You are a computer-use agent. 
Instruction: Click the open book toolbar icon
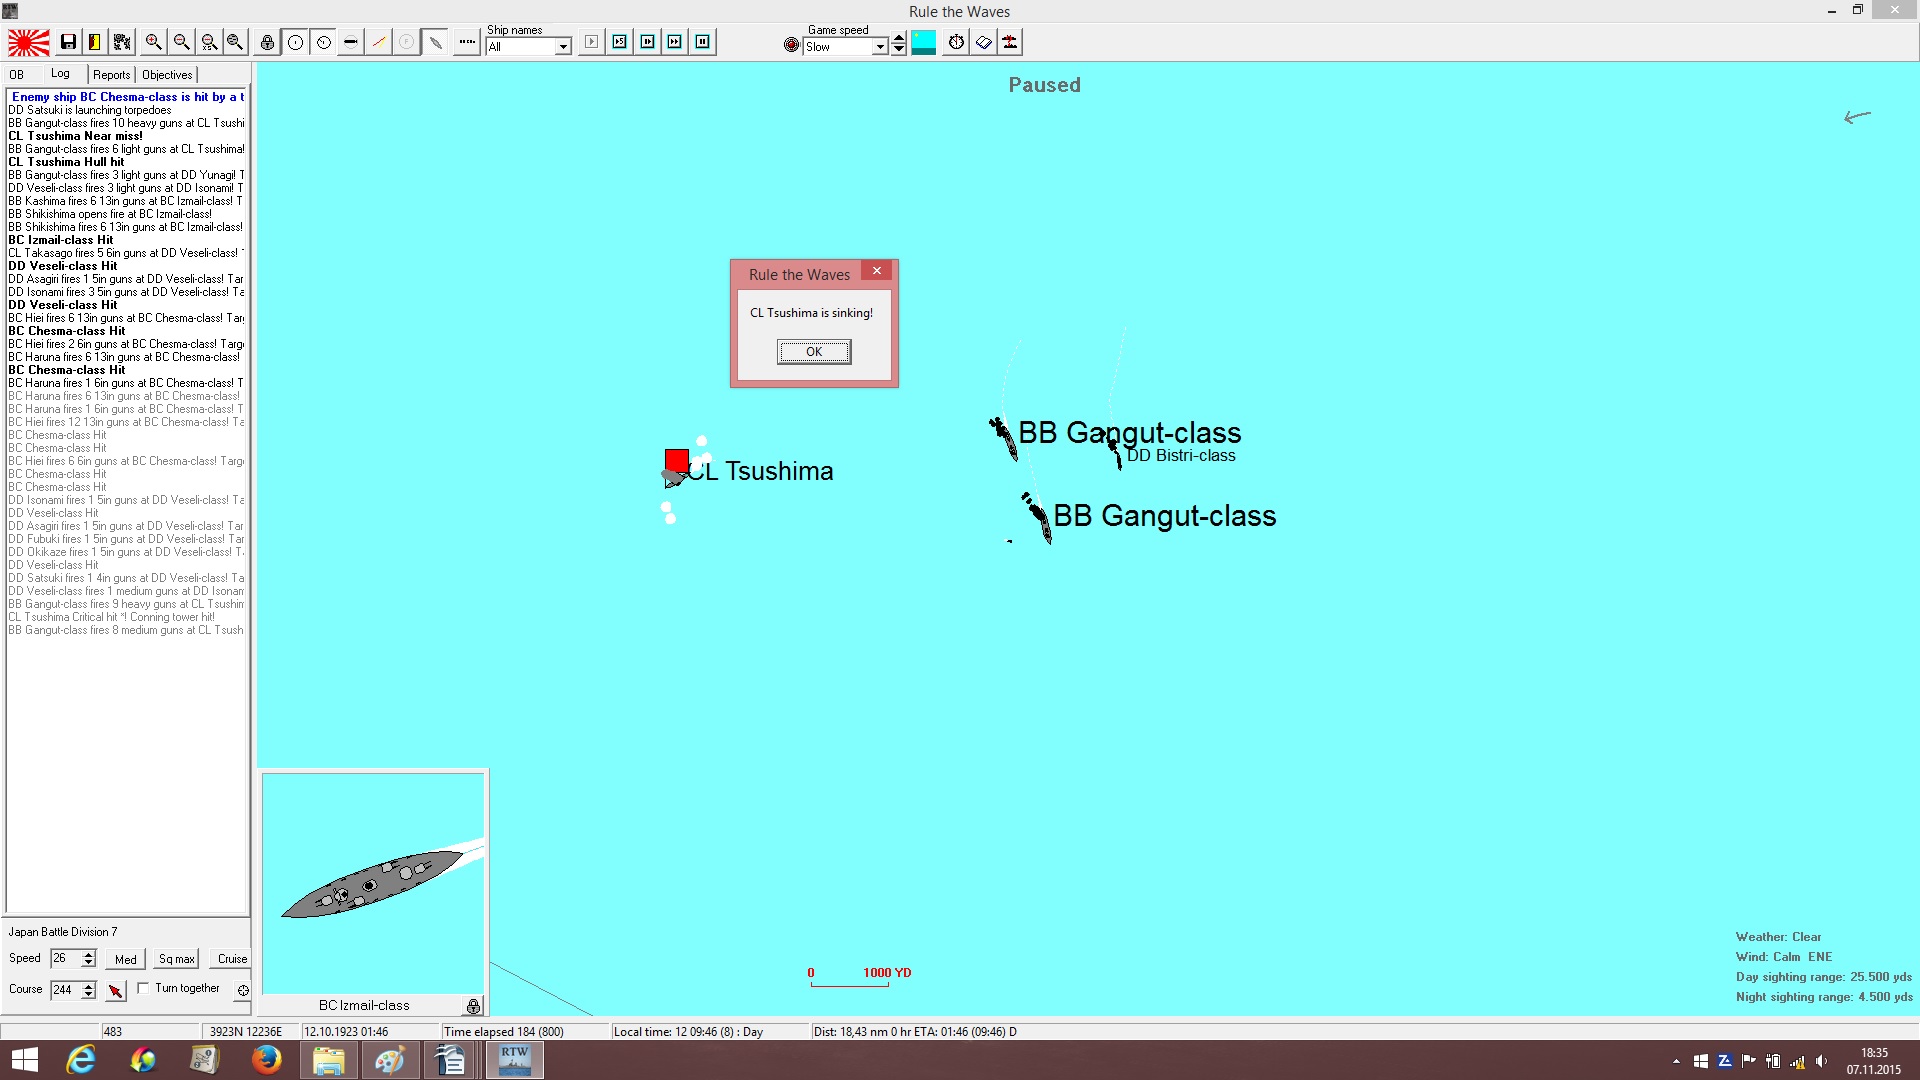coord(984,42)
